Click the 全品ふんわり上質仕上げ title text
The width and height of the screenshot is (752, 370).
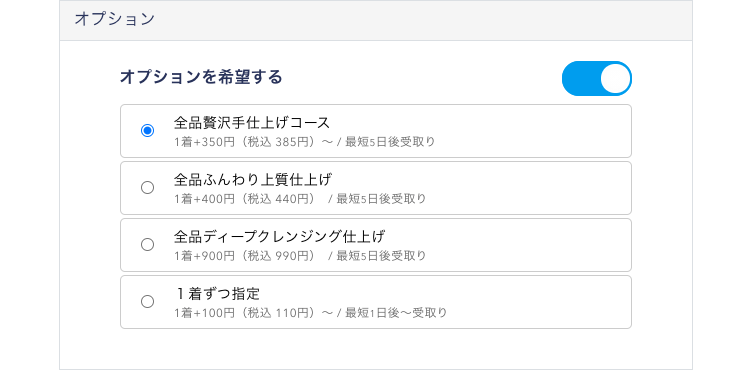pyautogui.click(x=253, y=180)
